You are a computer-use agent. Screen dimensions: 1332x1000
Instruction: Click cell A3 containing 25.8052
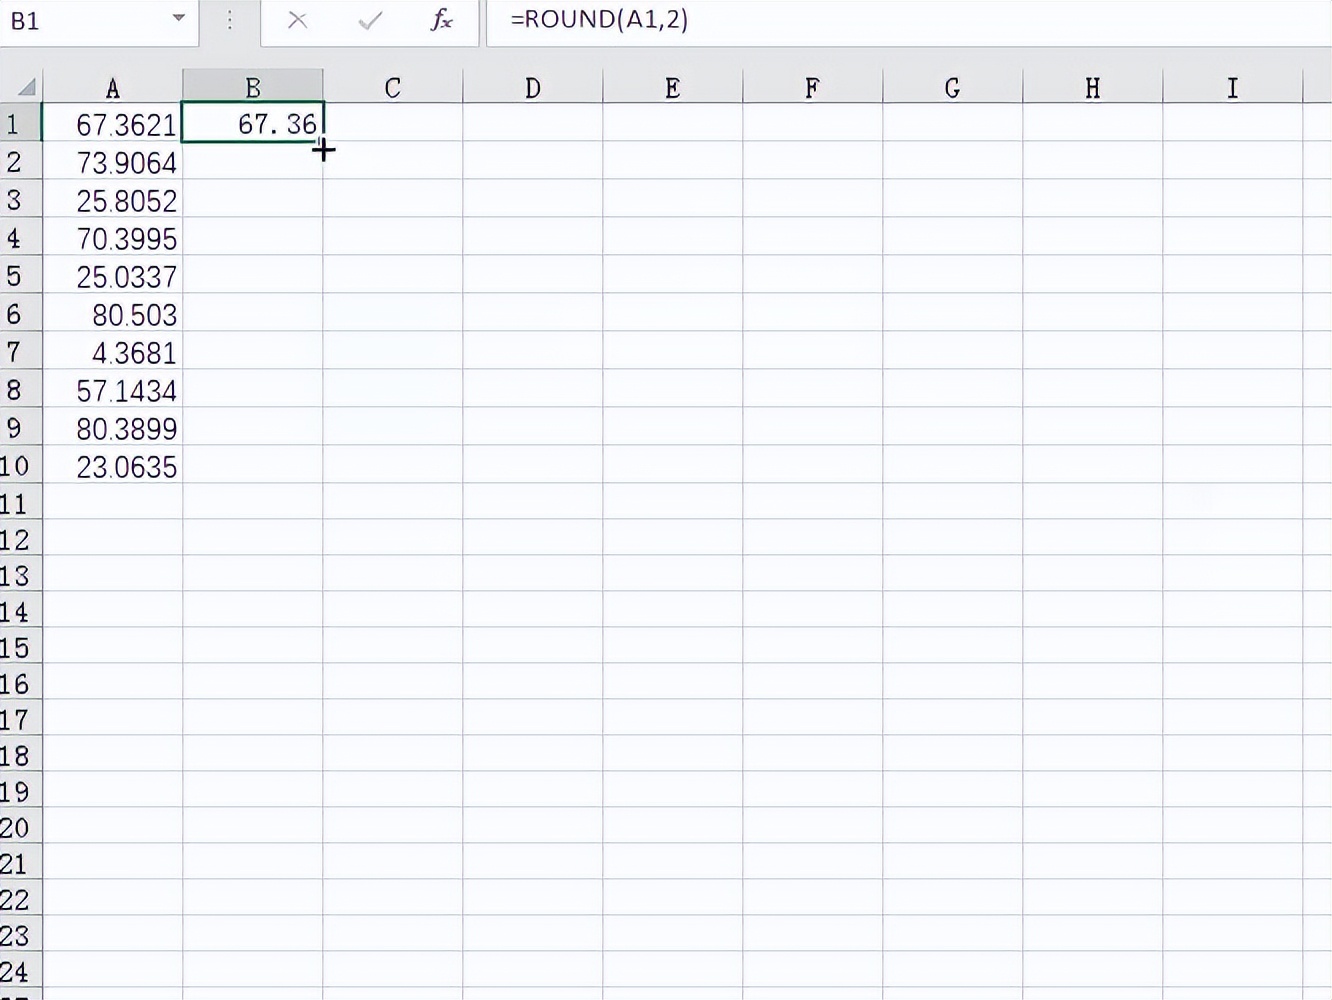(112, 199)
